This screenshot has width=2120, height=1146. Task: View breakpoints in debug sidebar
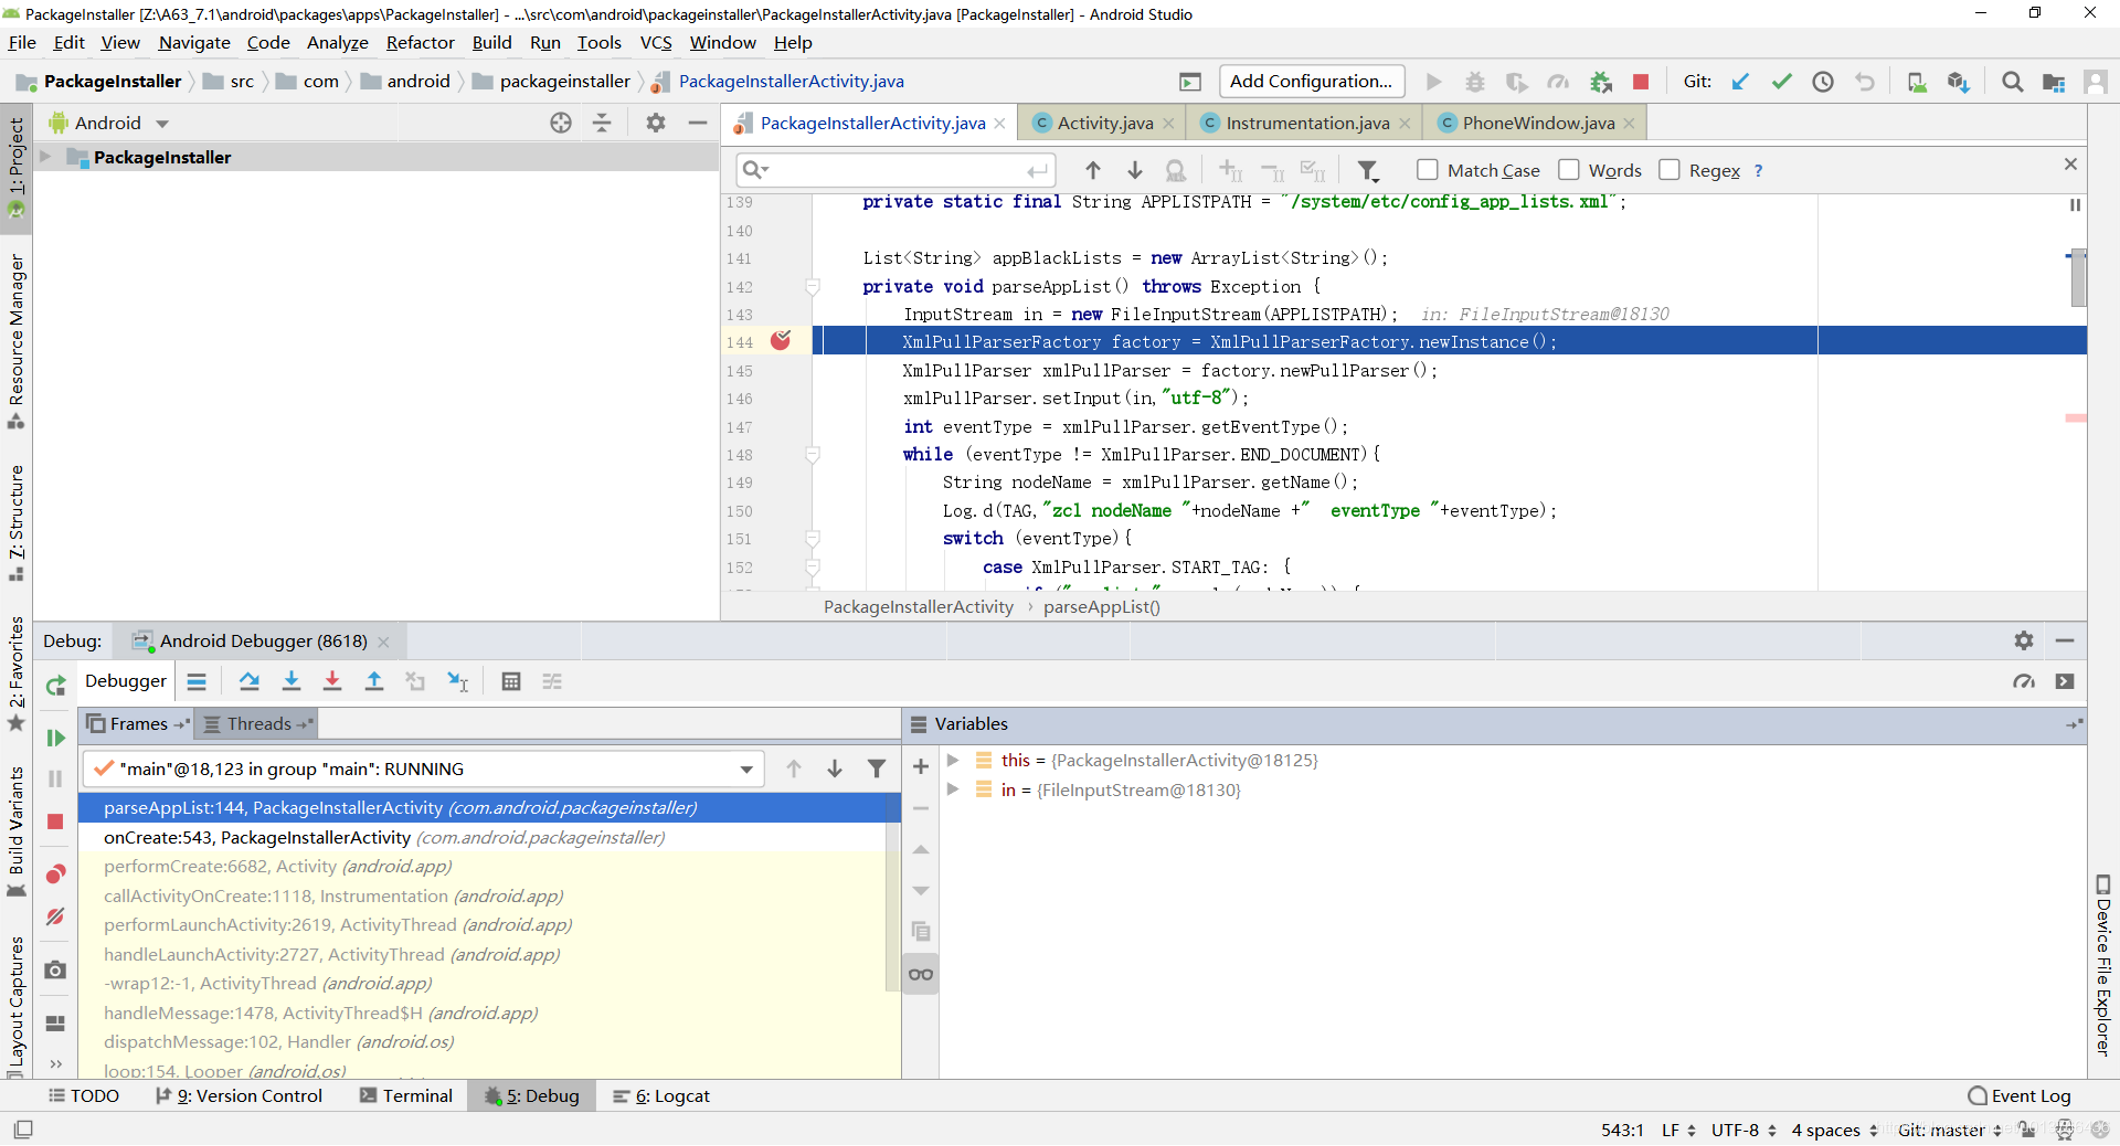tap(56, 874)
